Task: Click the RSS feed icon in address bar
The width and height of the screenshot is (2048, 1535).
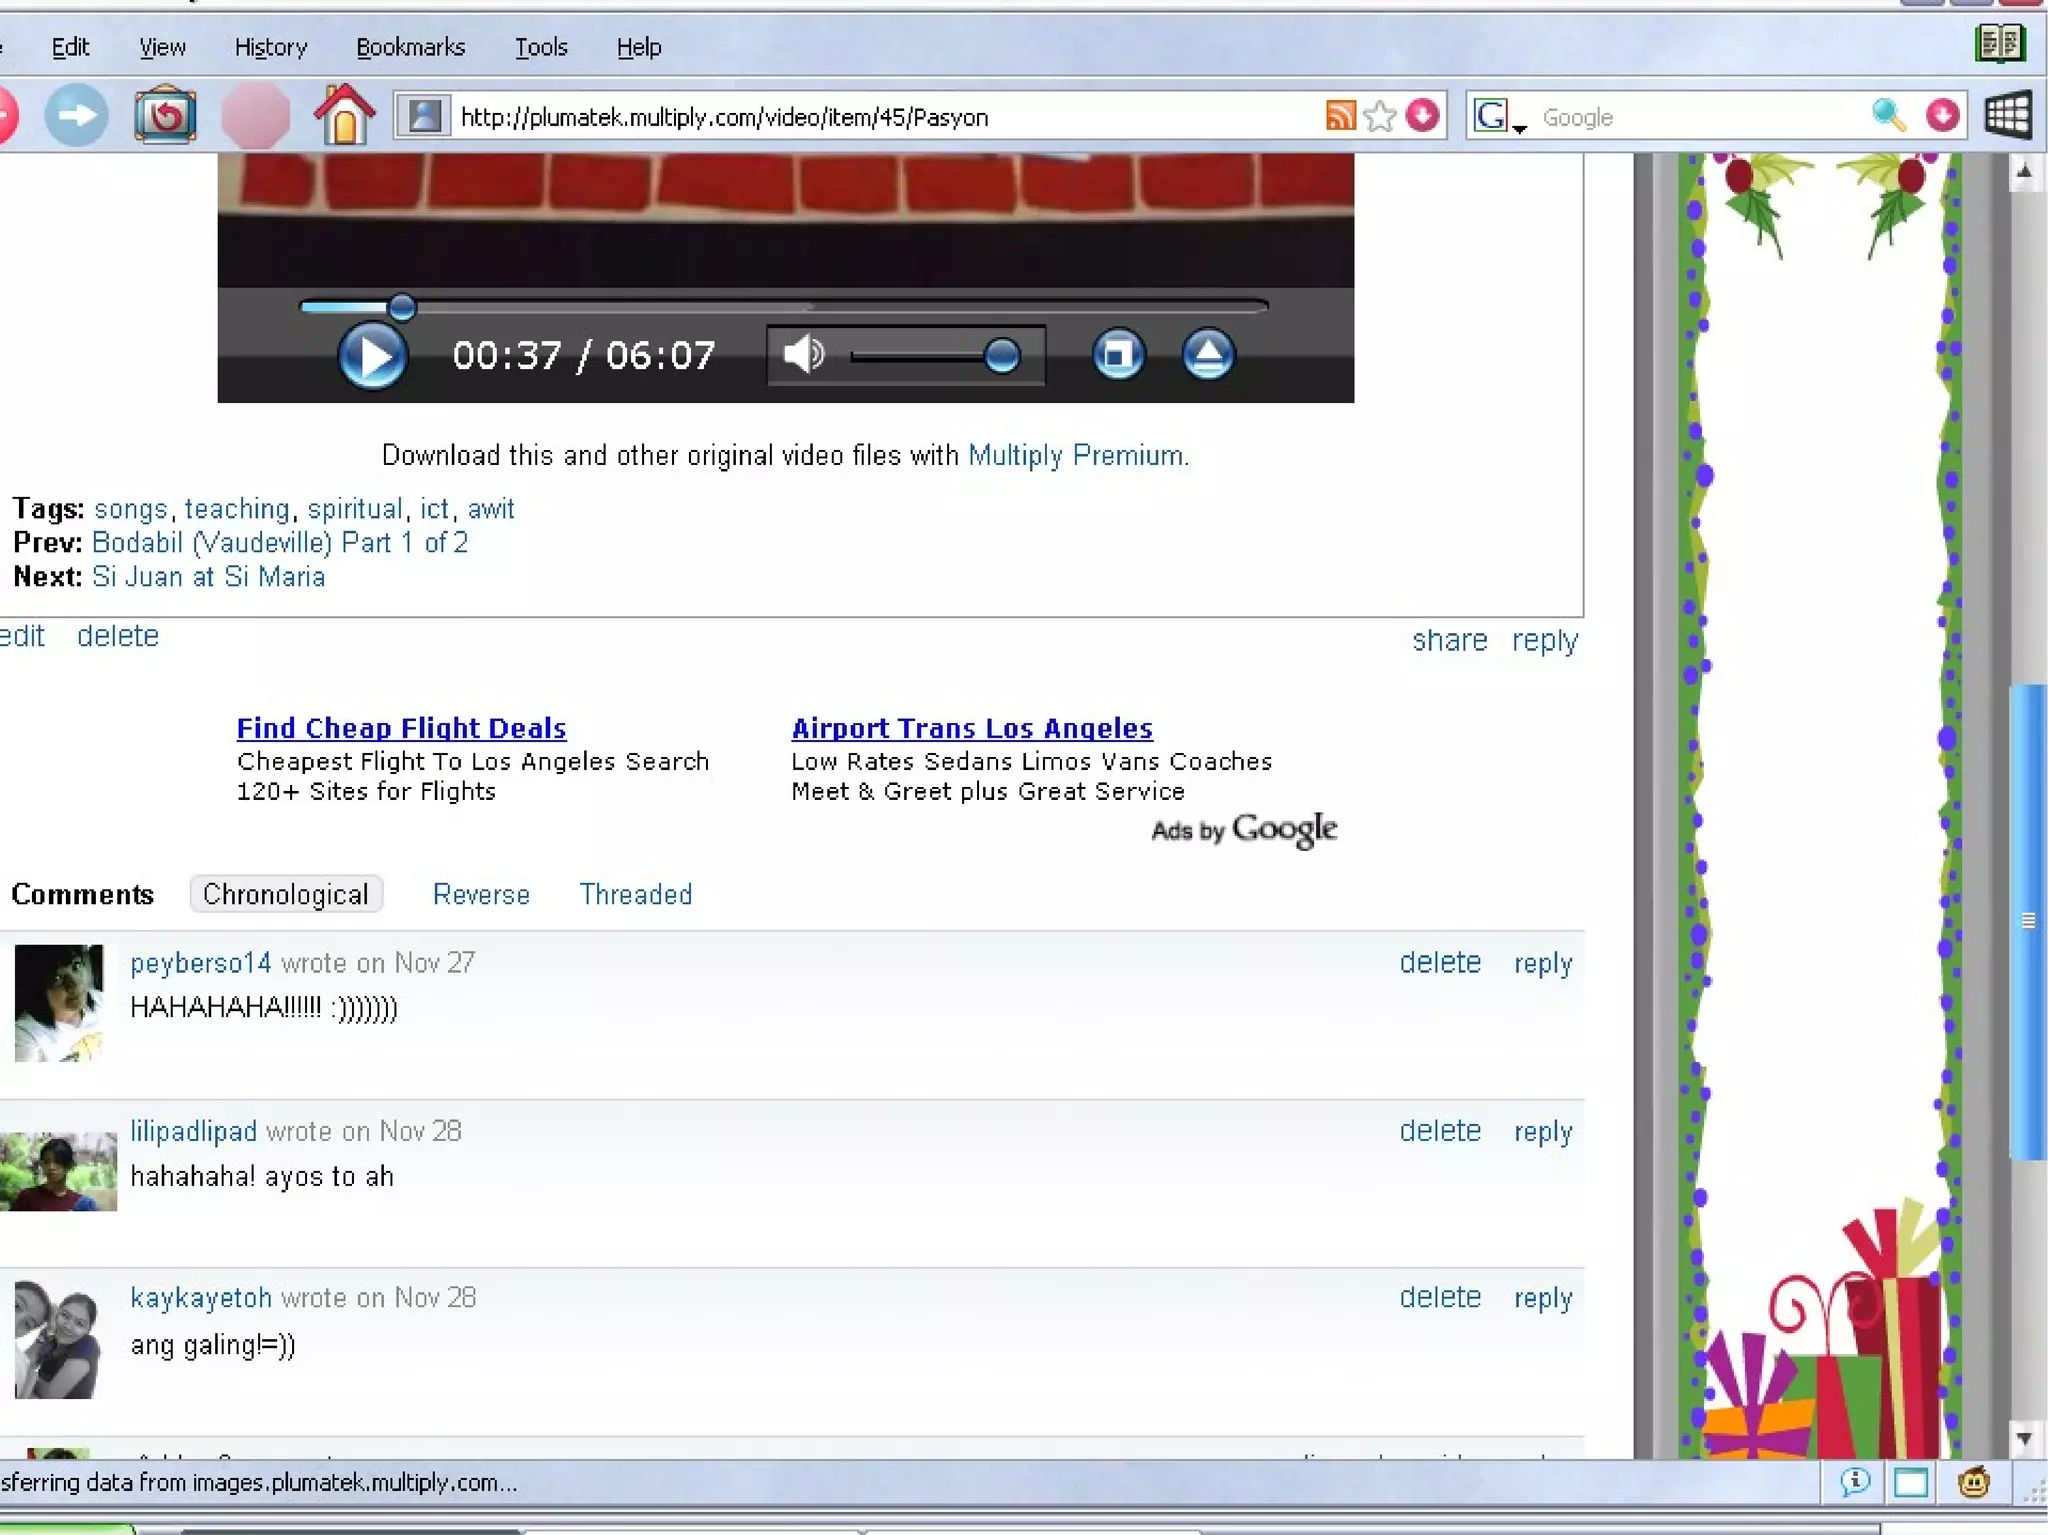Action: (x=1340, y=116)
